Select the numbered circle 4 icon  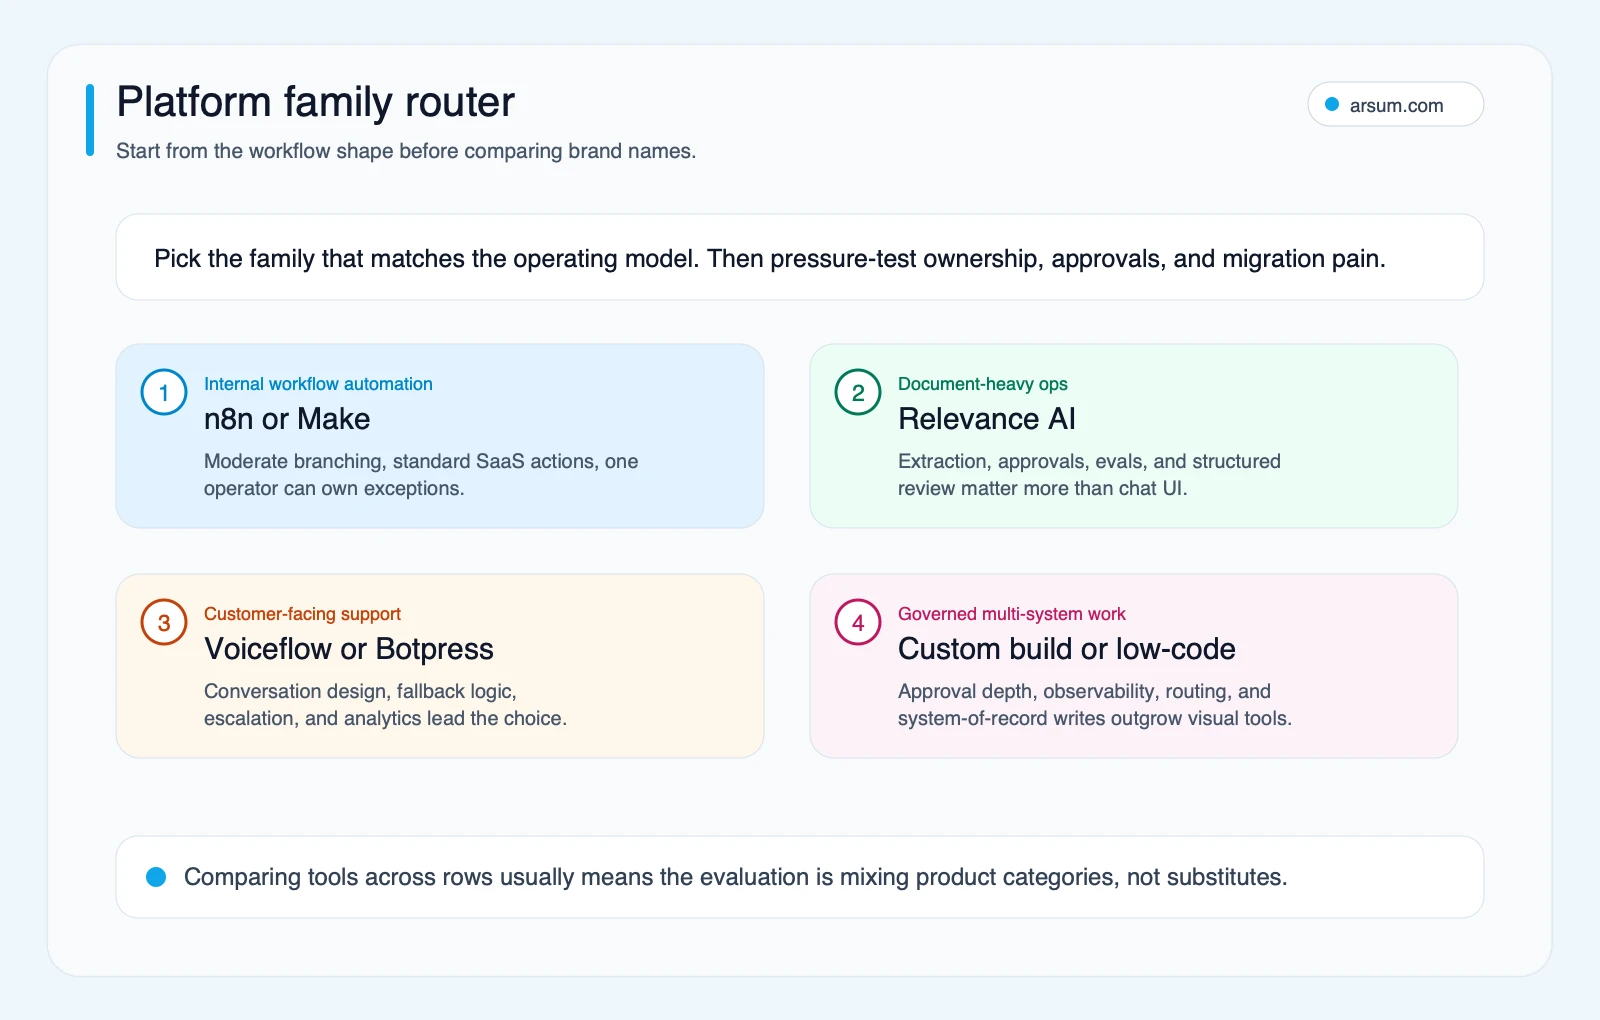[x=858, y=622]
